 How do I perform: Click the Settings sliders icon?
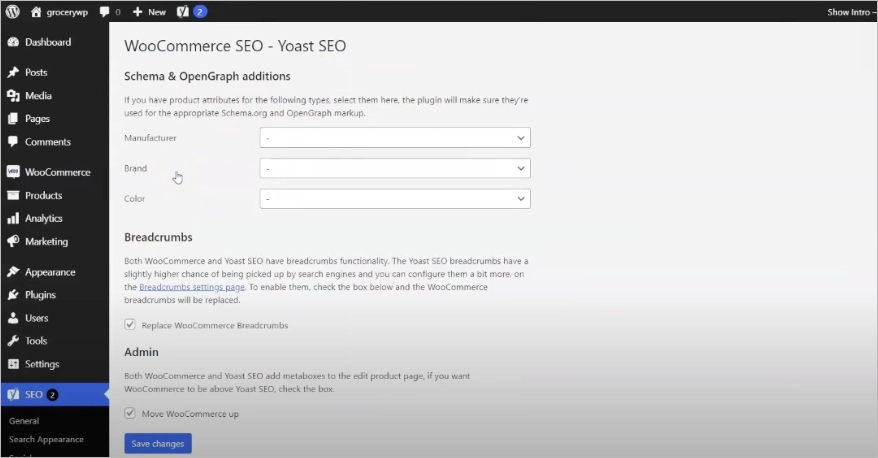pos(13,364)
